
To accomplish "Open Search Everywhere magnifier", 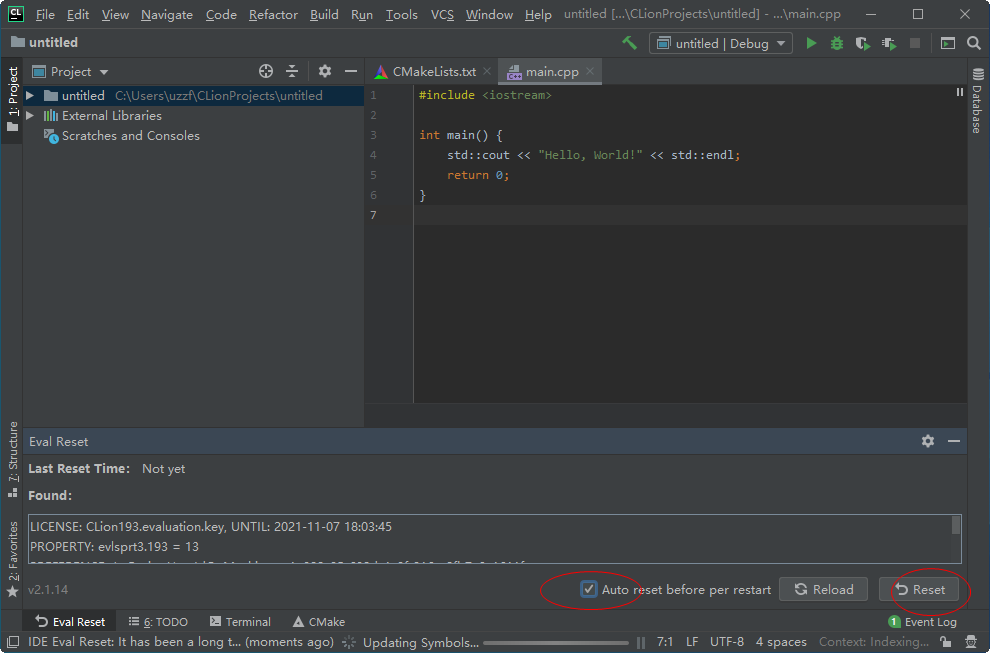I will pos(974,43).
